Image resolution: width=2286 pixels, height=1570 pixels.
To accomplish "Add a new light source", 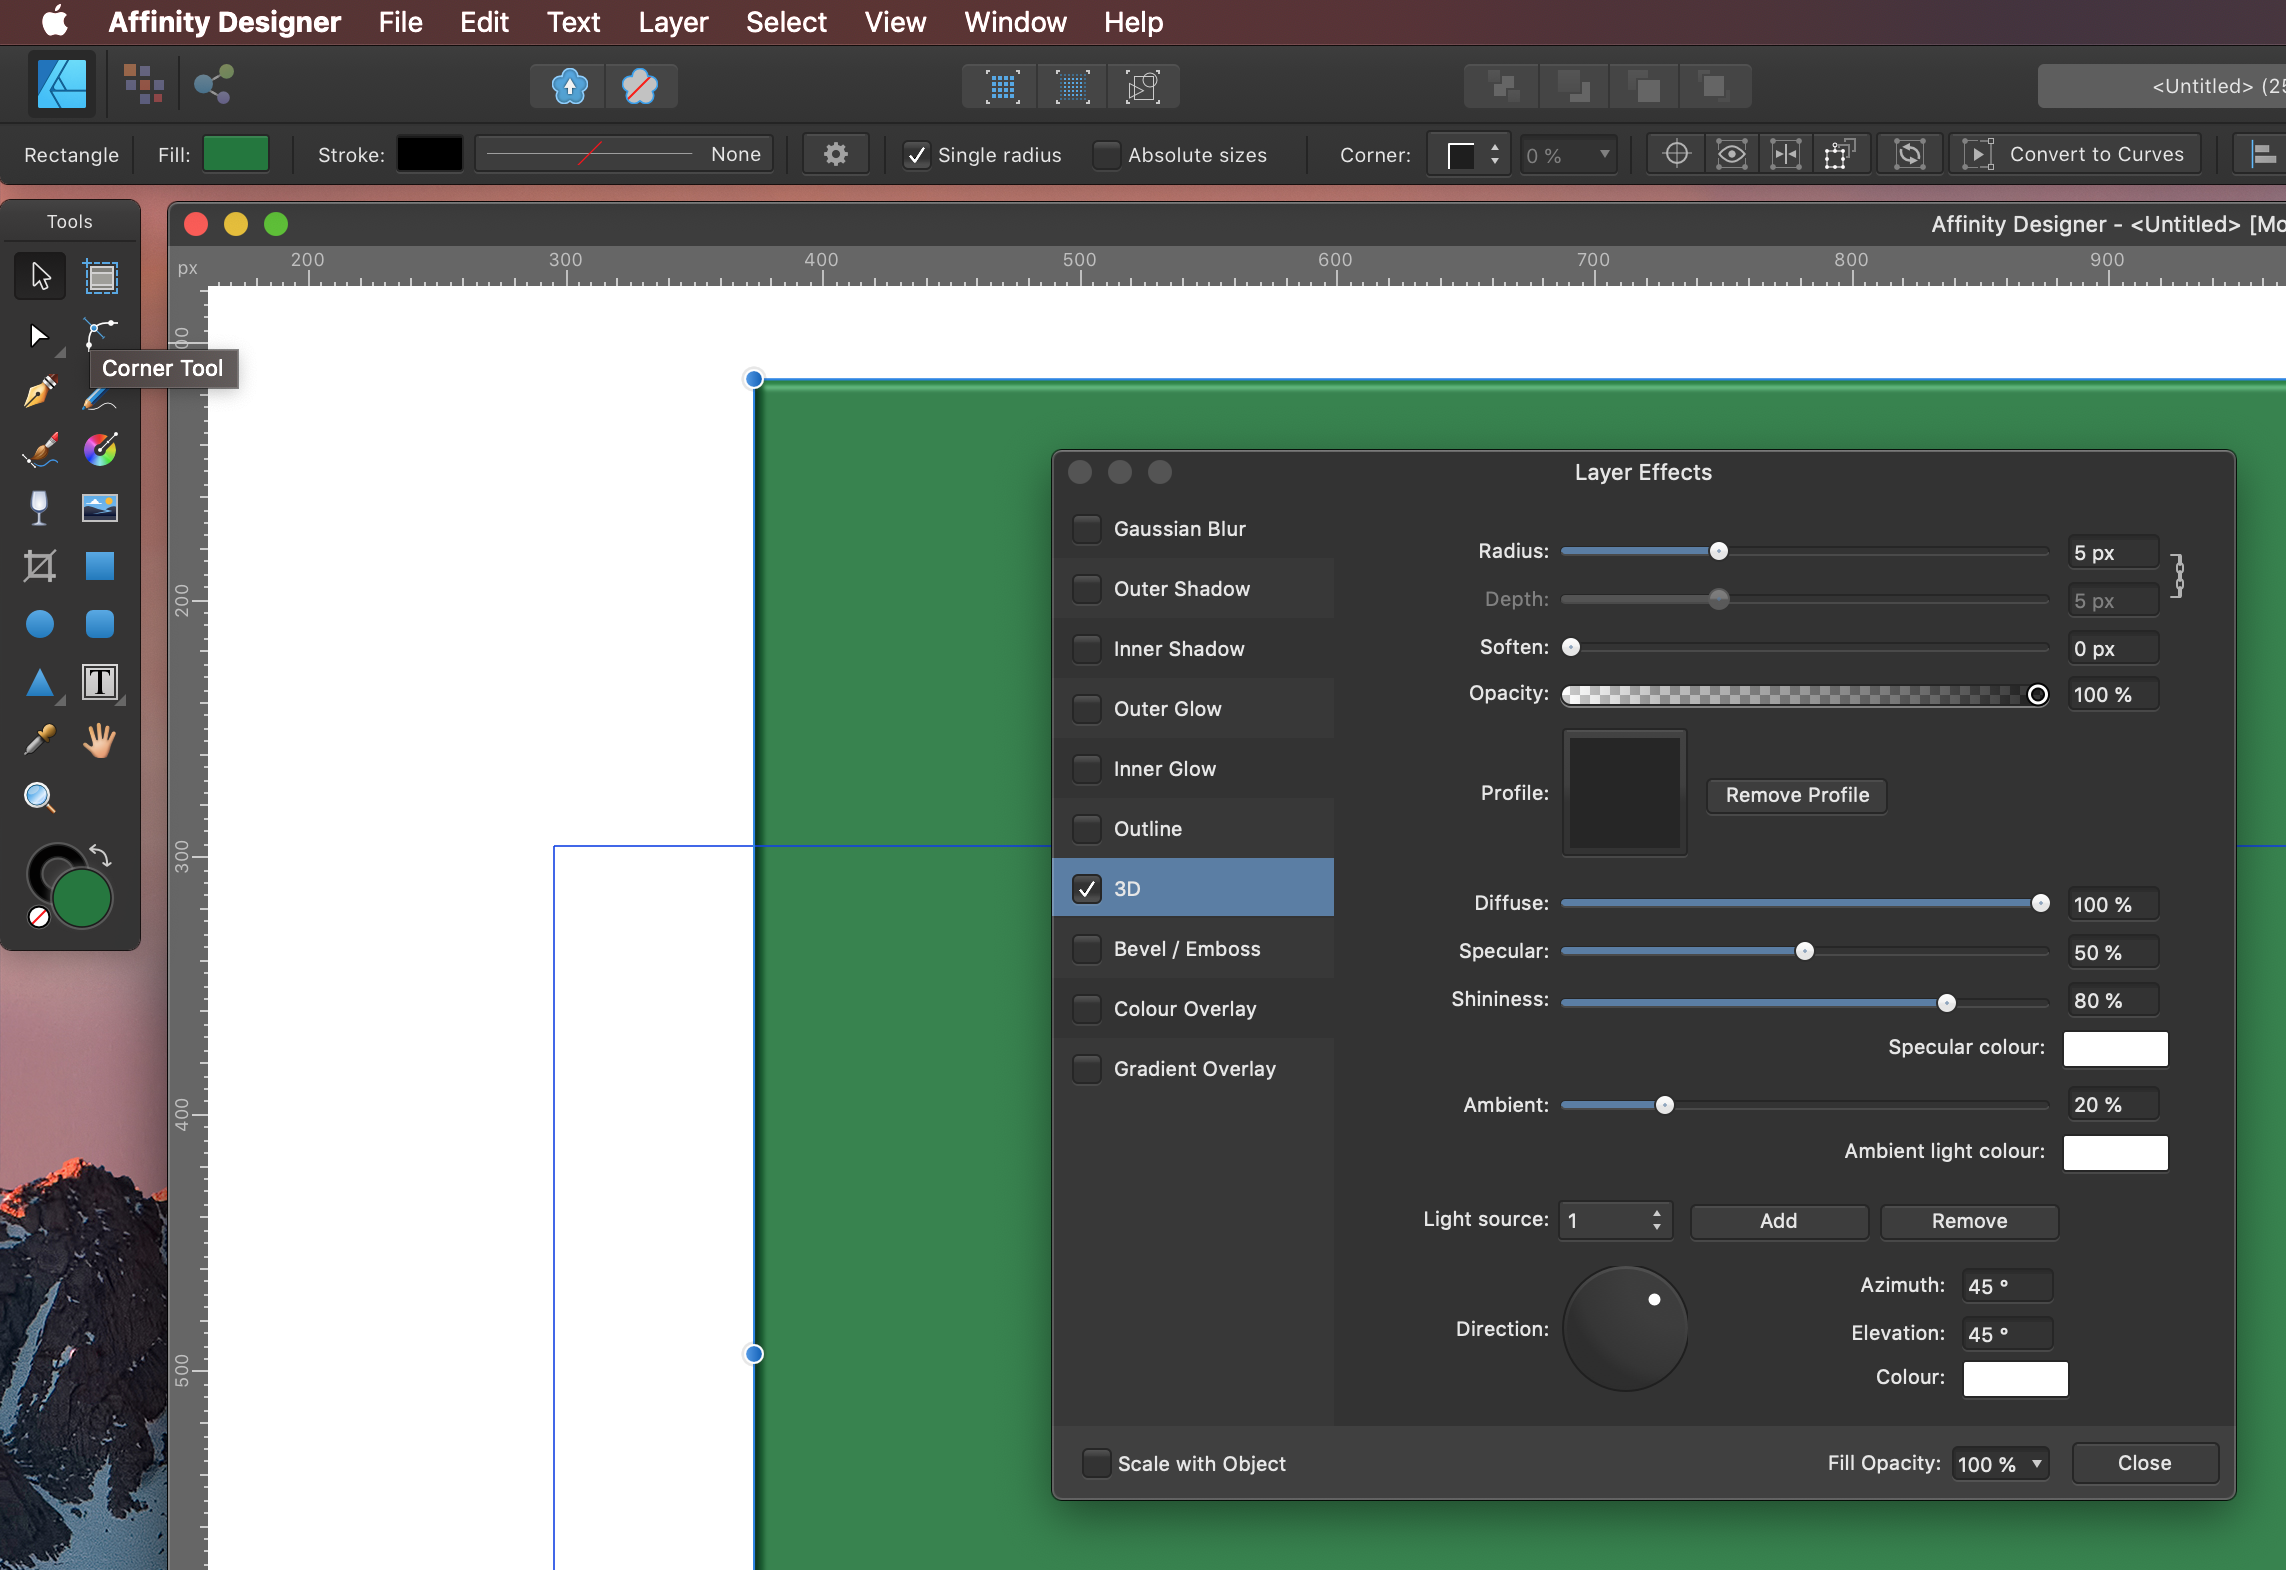I will 1778,1221.
